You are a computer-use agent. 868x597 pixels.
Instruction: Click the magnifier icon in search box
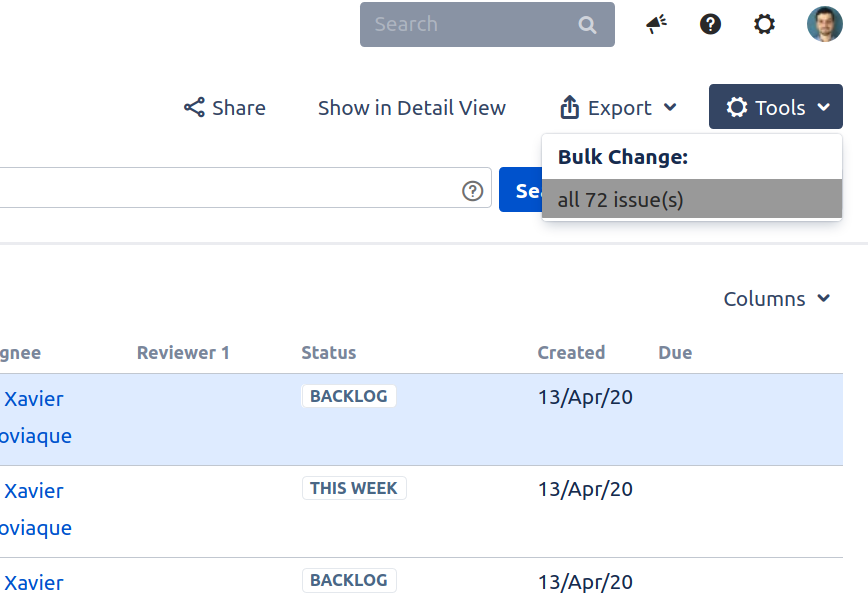coord(587,25)
